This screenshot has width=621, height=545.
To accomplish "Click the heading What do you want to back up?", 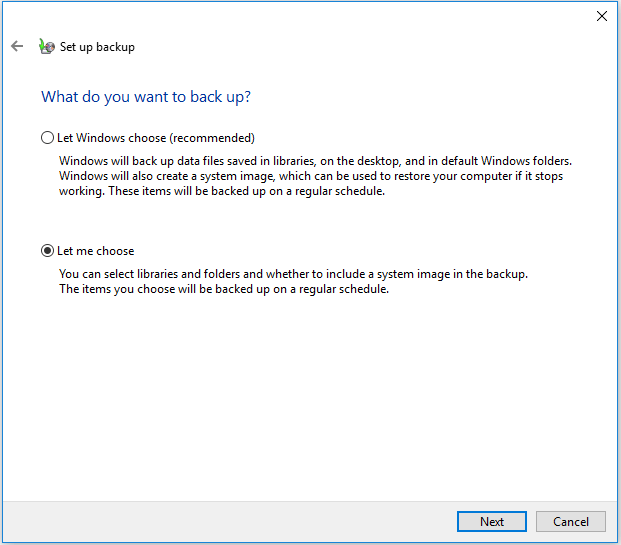I will click(x=146, y=97).
